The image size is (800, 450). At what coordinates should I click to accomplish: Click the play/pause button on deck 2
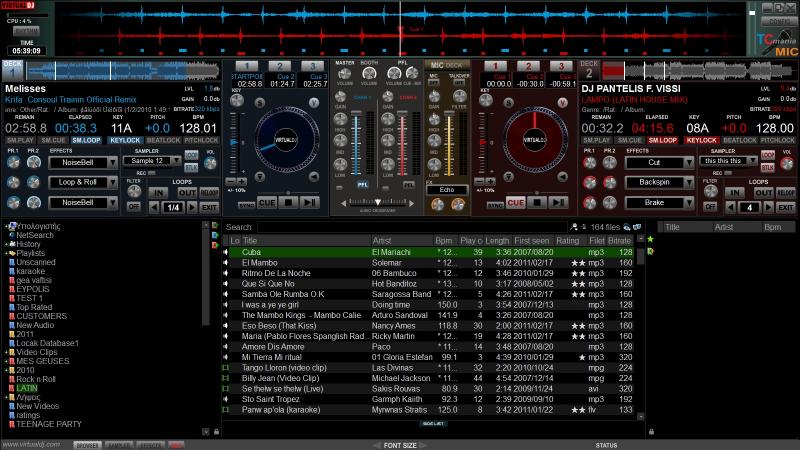point(558,203)
